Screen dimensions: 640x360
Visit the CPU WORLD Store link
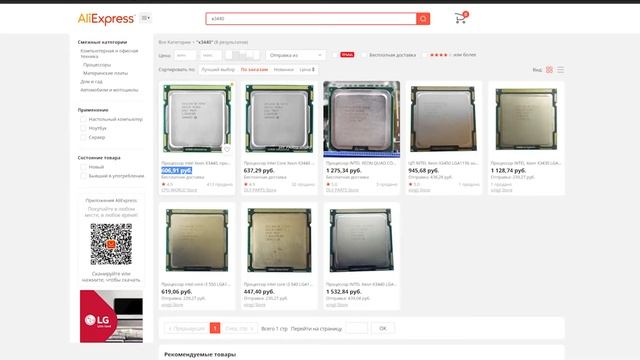coord(179,190)
